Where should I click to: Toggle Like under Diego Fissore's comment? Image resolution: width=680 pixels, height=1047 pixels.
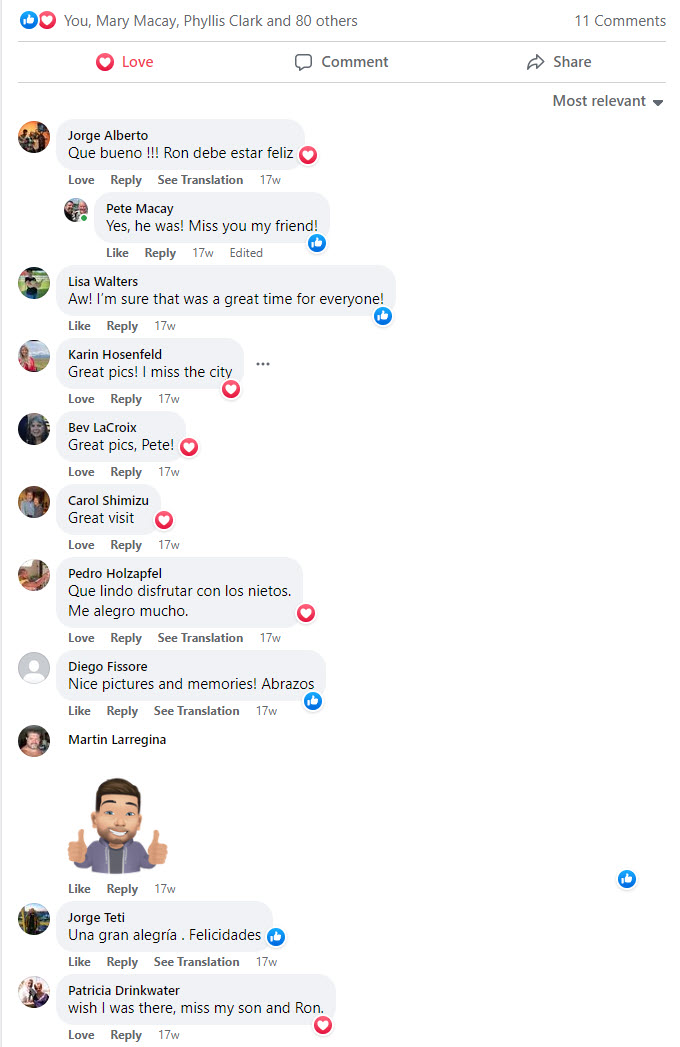pos(79,711)
